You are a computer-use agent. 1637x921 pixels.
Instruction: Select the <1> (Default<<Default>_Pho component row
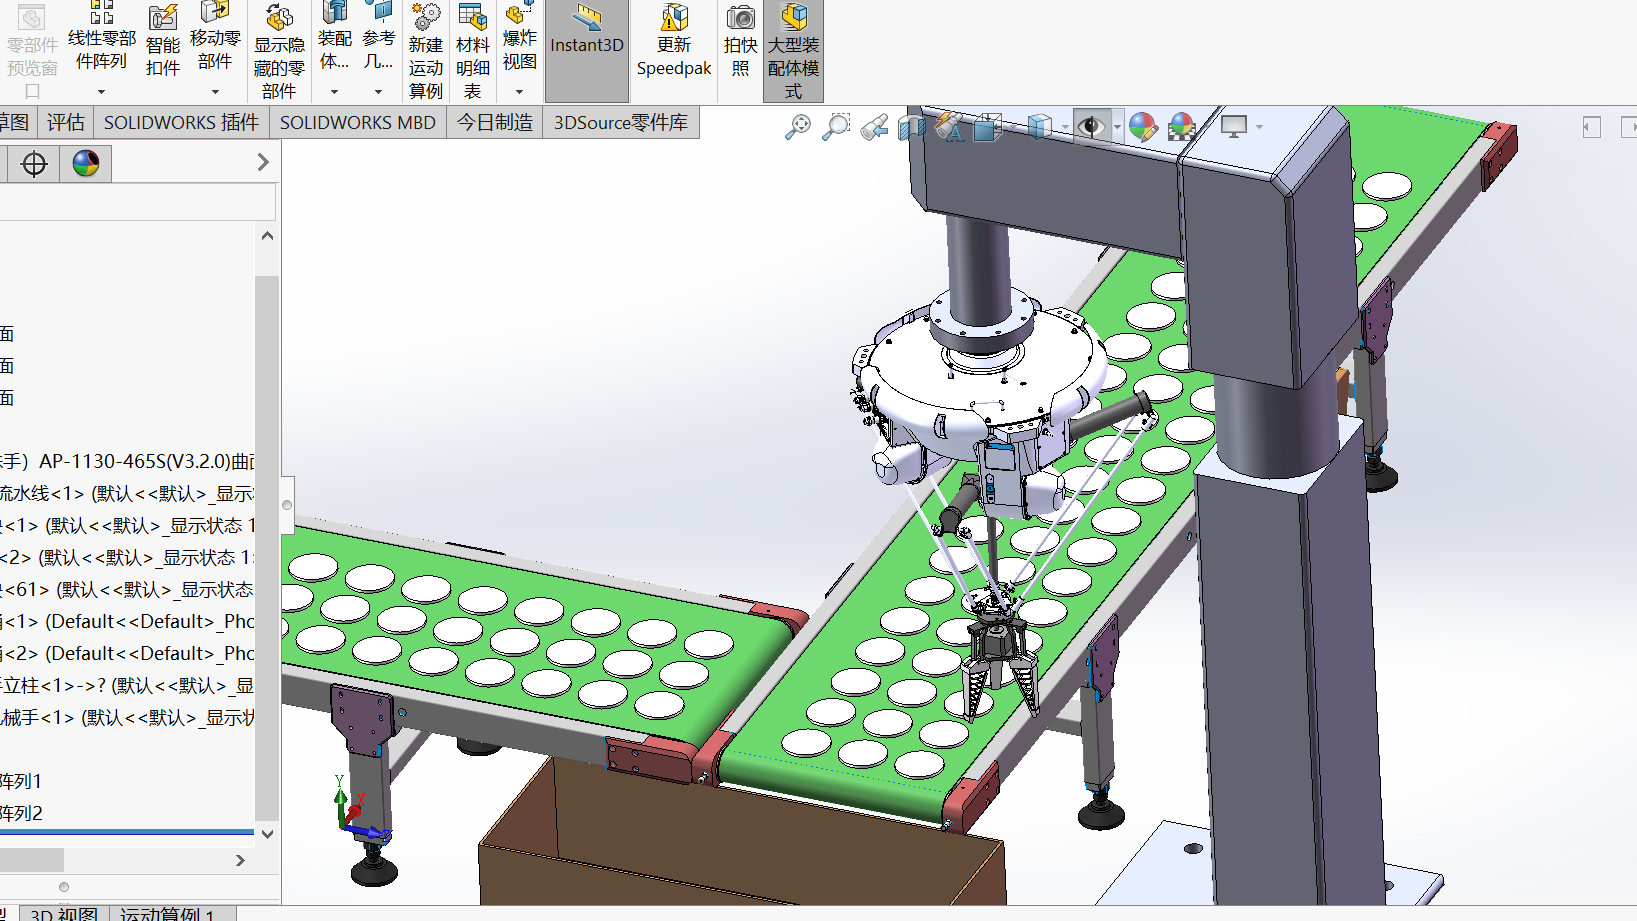[127, 621]
